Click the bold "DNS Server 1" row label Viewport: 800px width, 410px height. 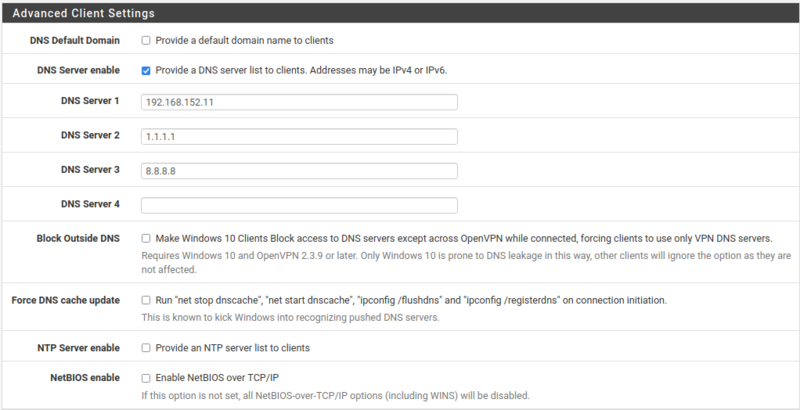(89, 102)
